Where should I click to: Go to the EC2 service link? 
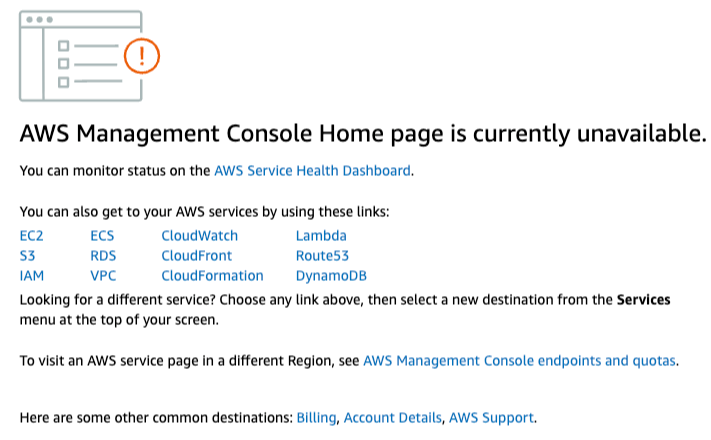coord(31,236)
